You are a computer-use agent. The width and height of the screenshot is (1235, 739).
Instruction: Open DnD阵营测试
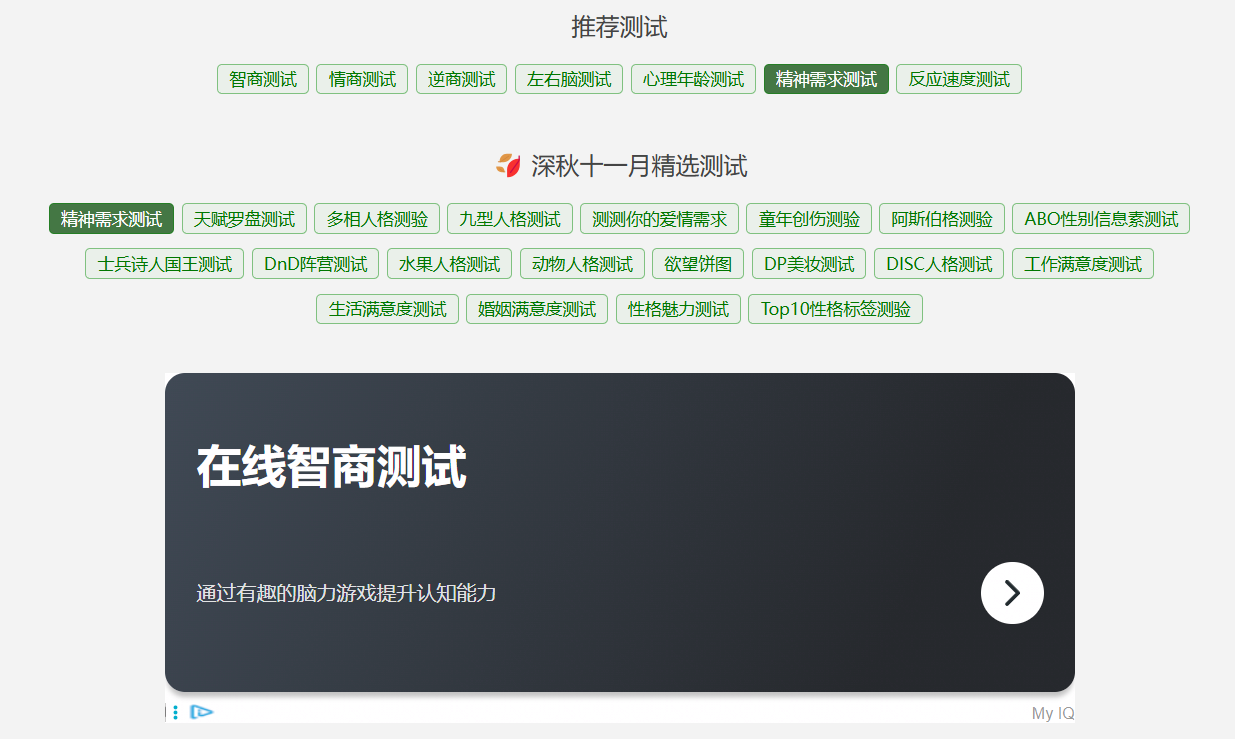pyautogui.click(x=316, y=264)
